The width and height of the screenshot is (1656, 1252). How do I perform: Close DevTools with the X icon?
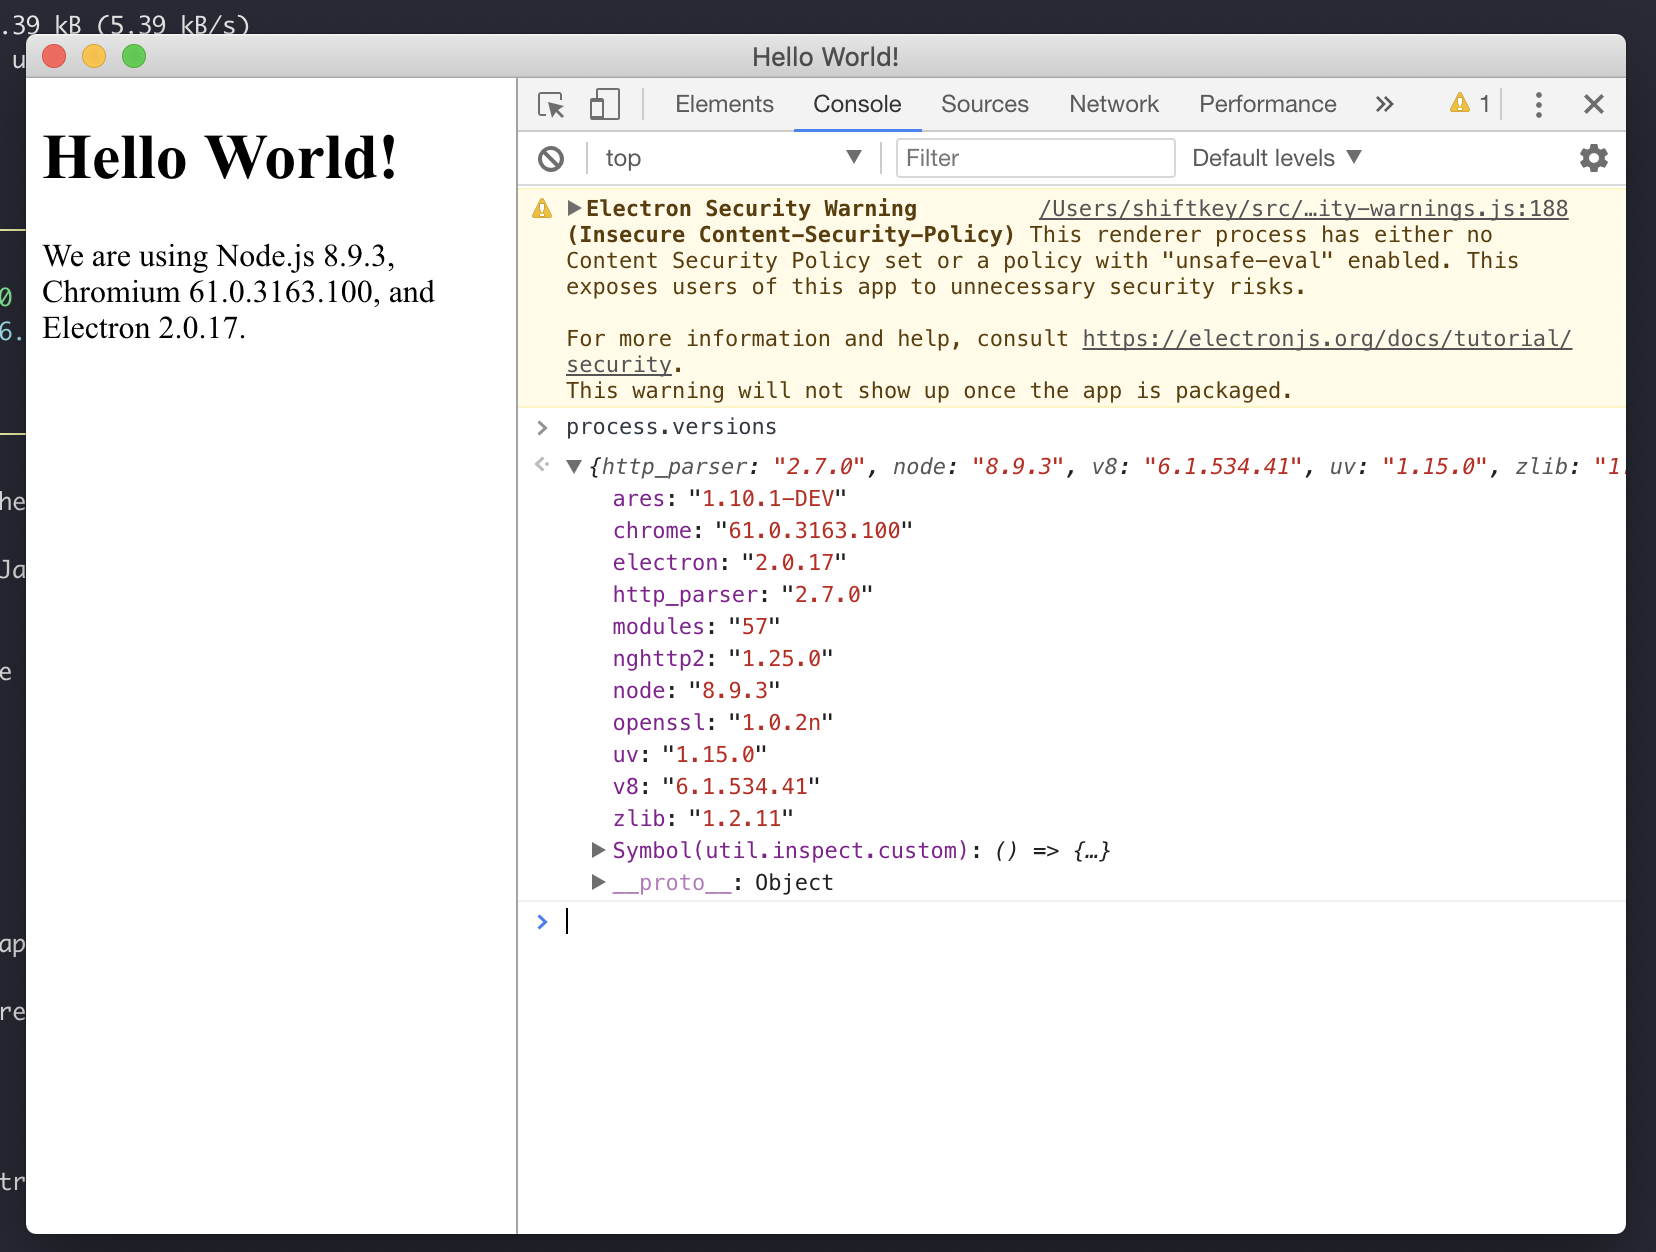[x=1593, y=104]
